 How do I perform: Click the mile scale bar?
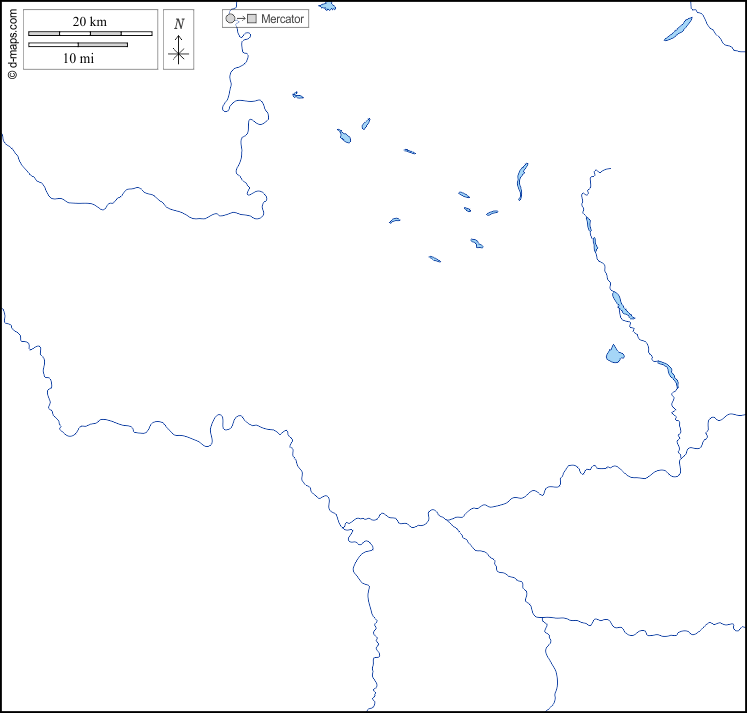click(78, 45)
